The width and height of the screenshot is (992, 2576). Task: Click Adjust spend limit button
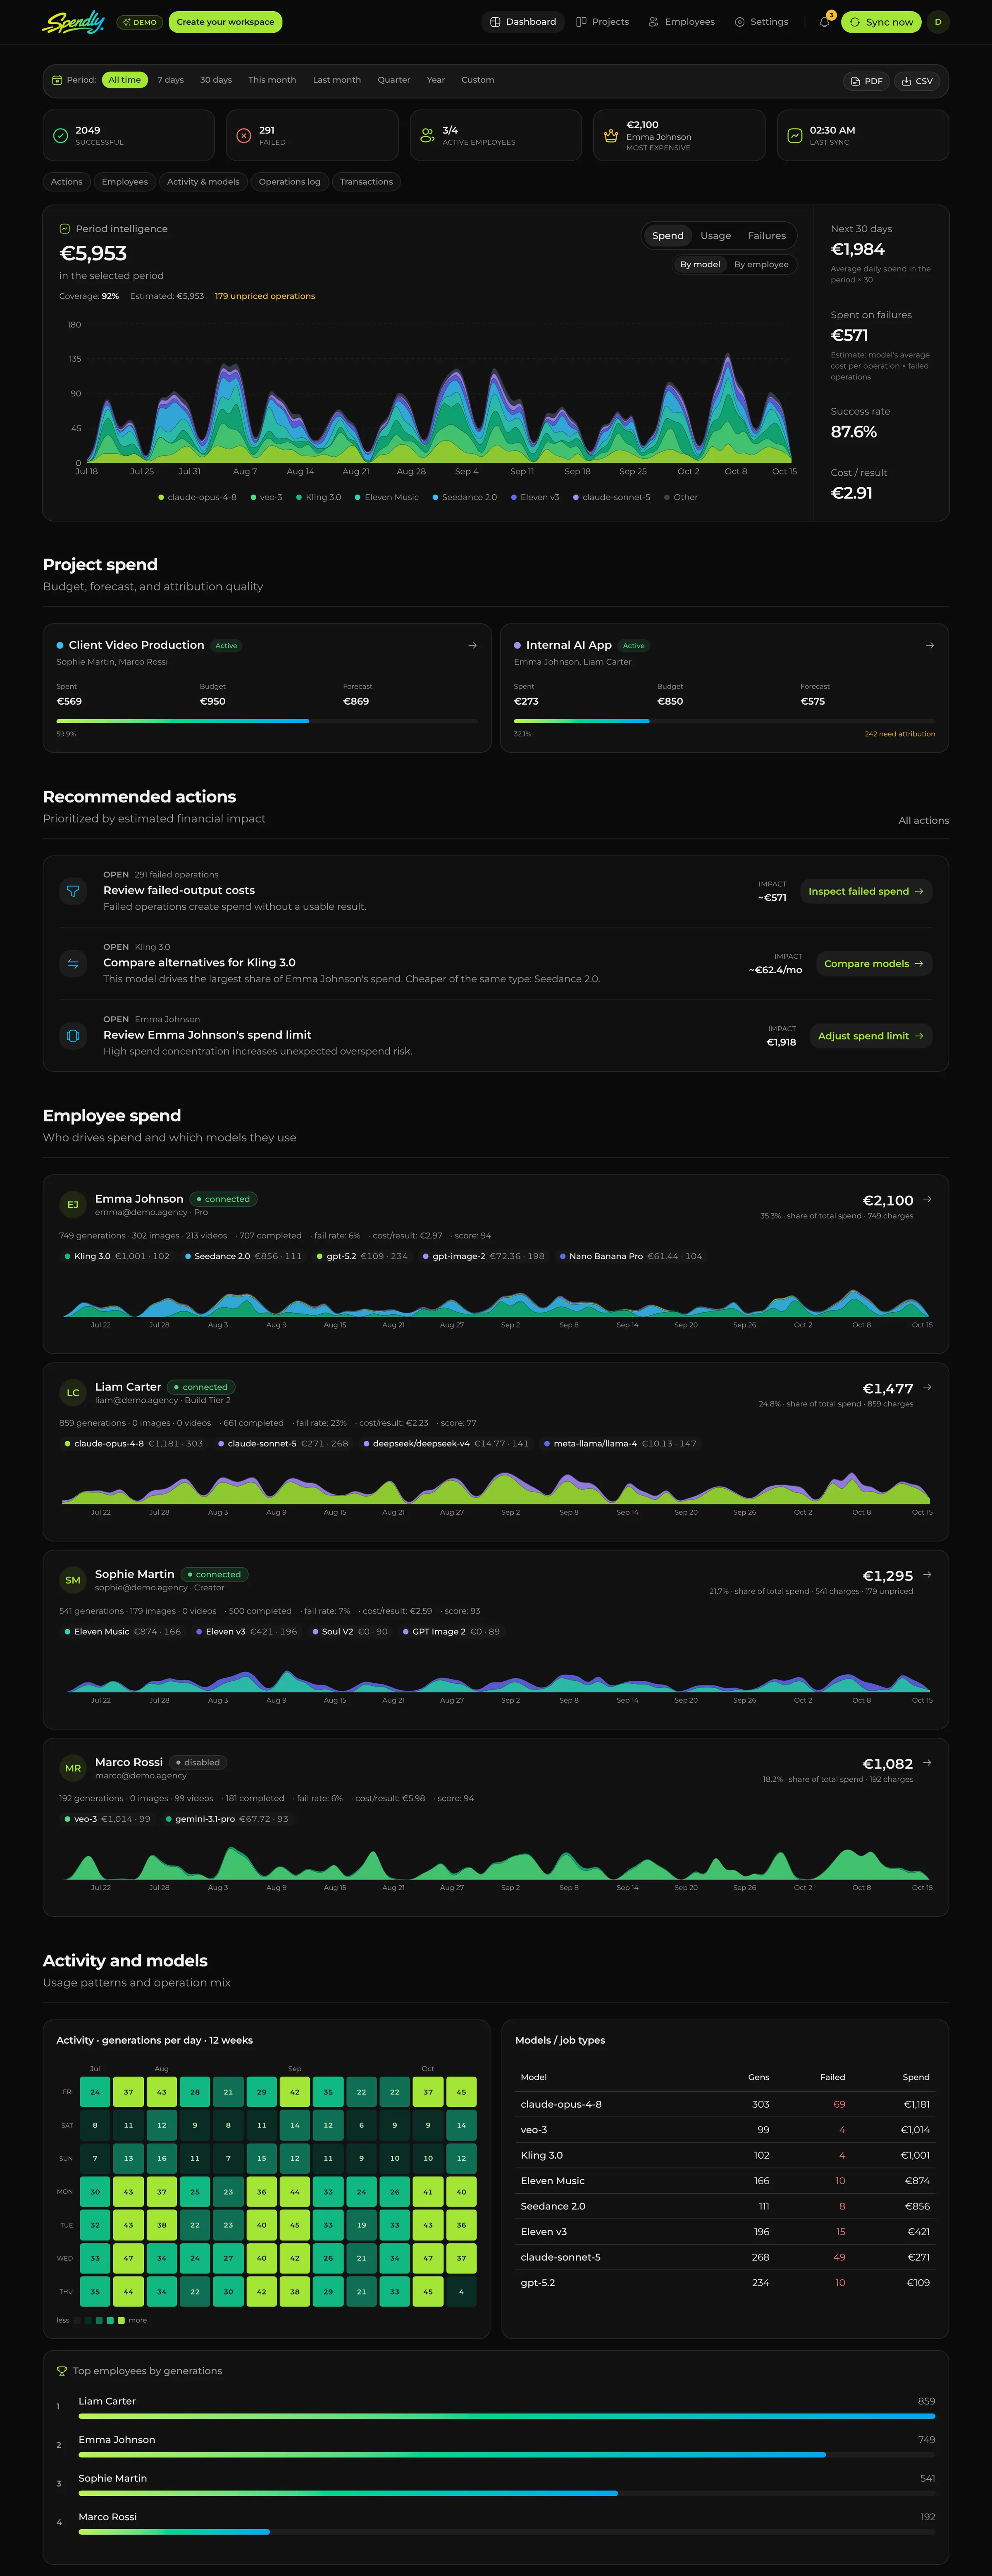click(x=871, y=1036)
